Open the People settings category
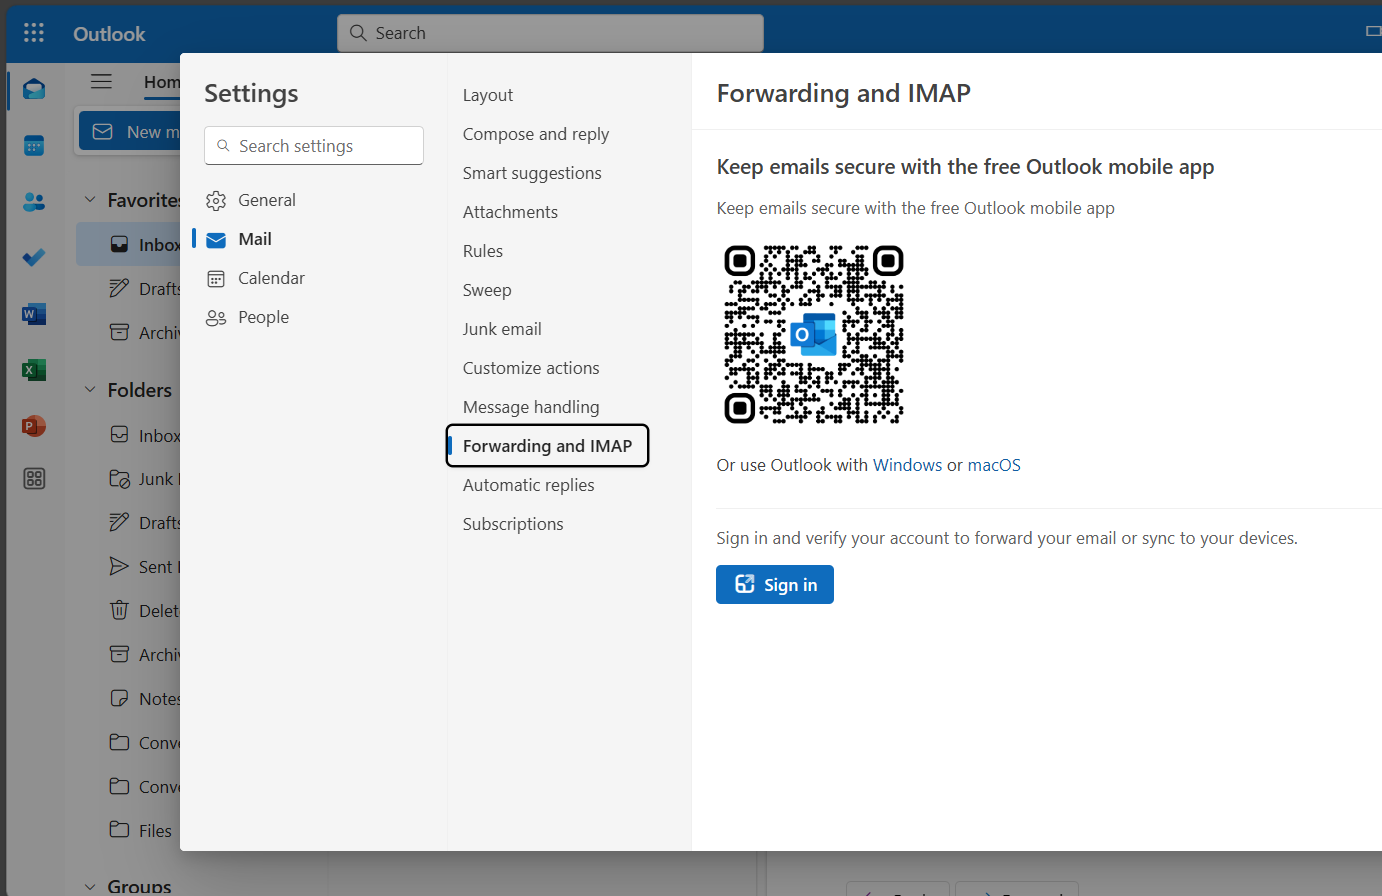1382x896 pixels. [263, 317]
